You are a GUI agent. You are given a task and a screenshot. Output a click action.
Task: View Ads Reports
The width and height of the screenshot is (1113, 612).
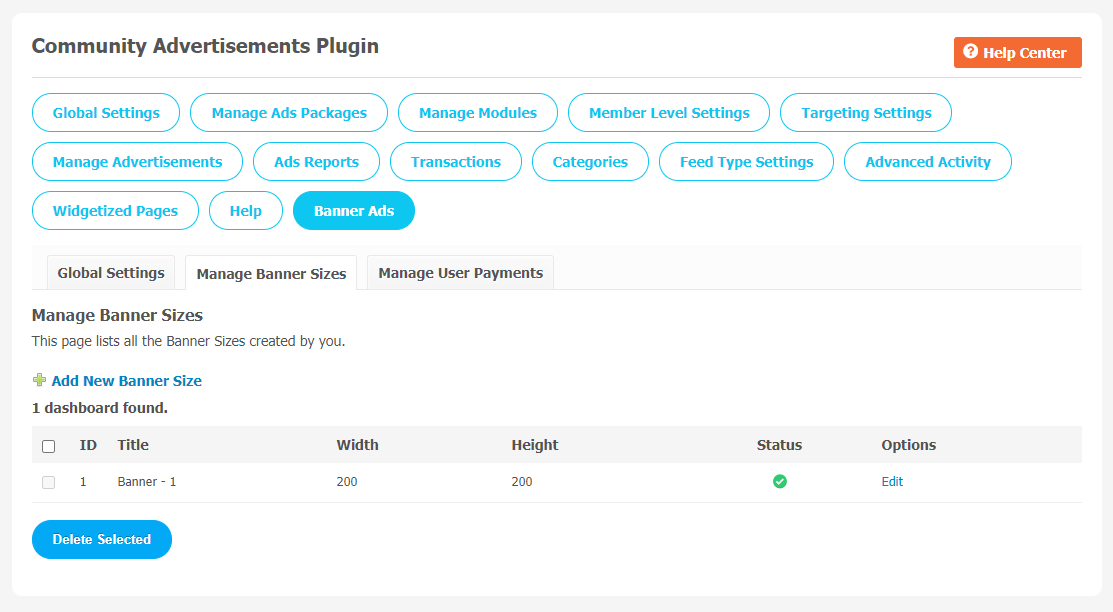click(317, 162)
